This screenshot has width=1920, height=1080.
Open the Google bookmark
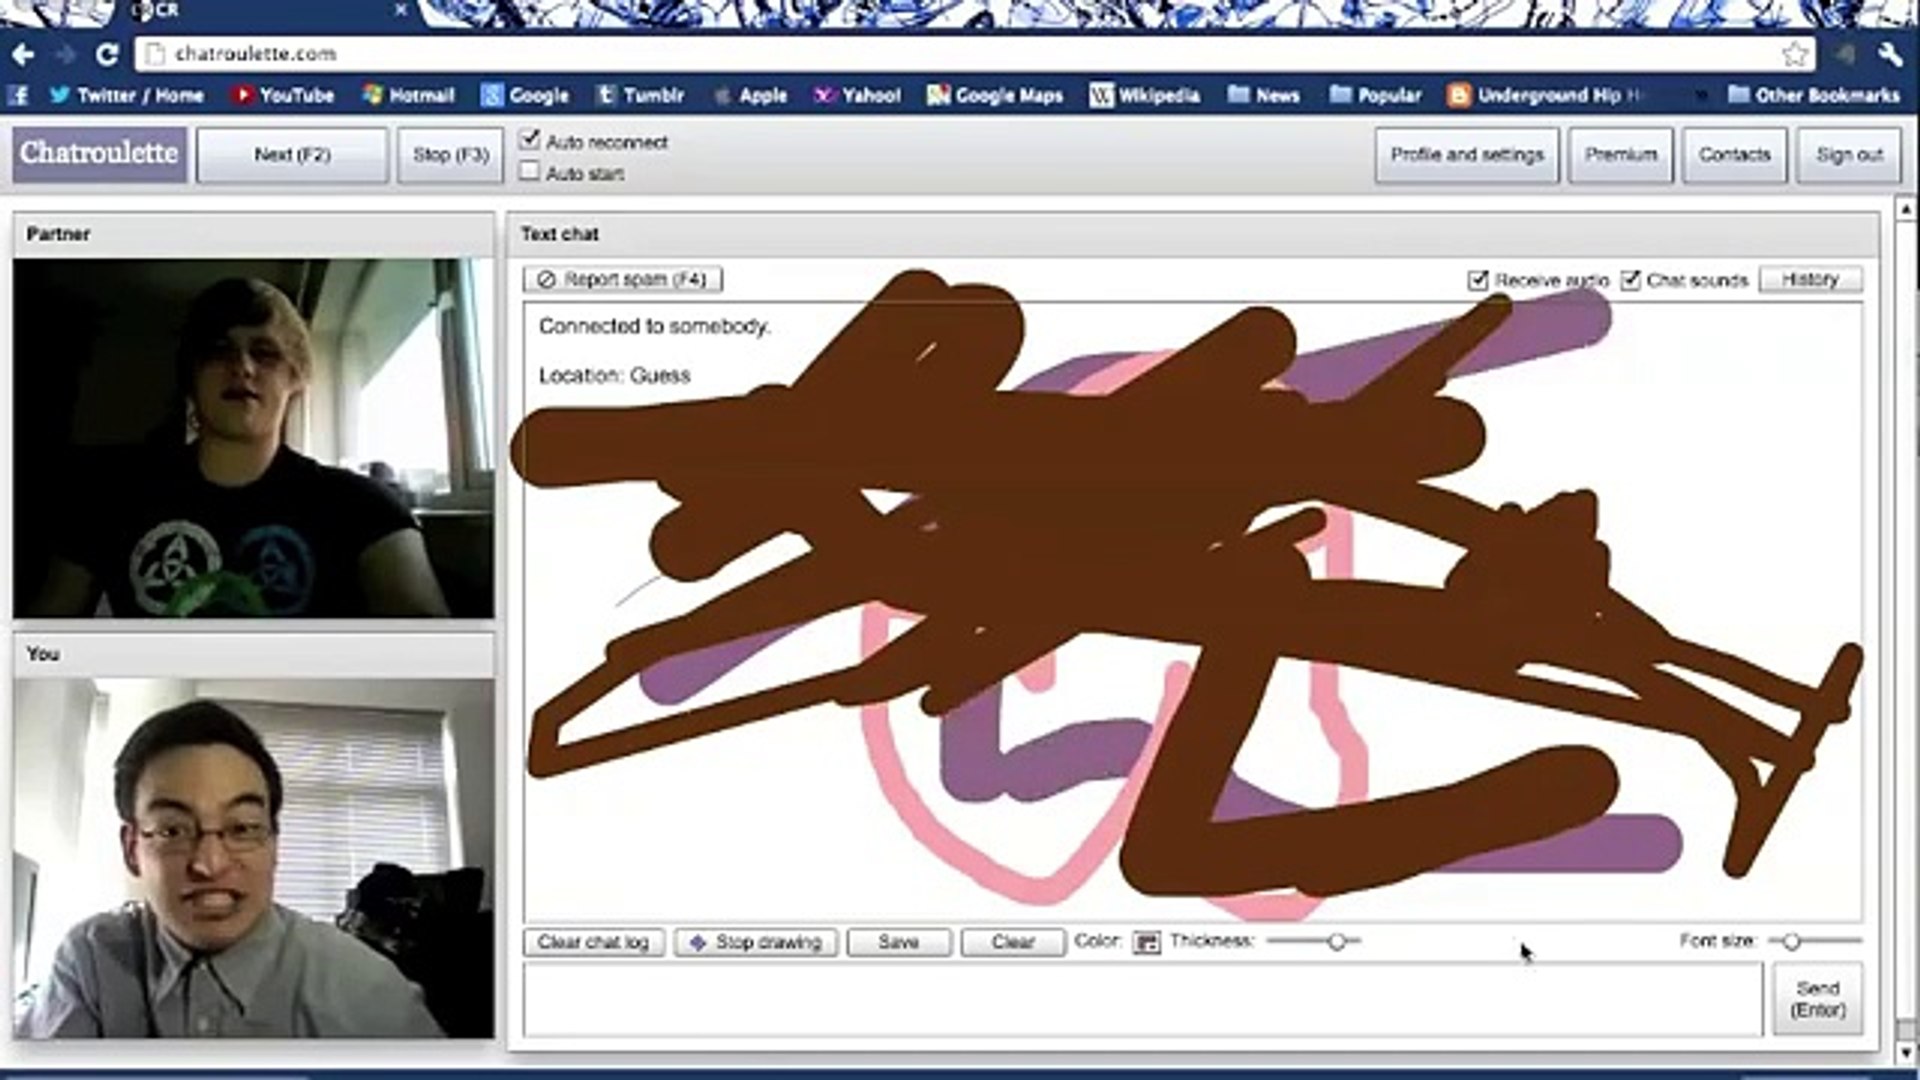[x=525, y=95]
